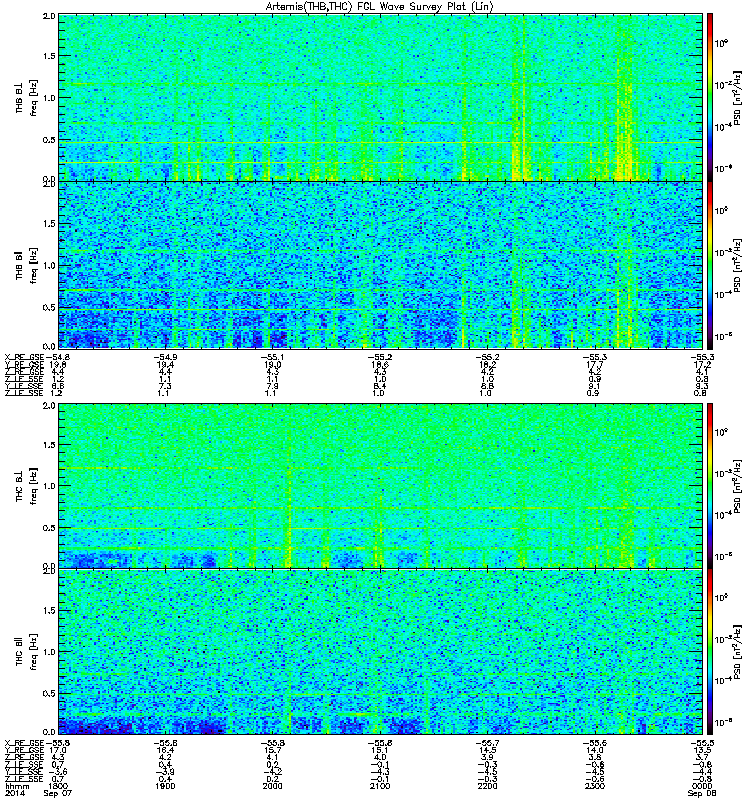
Task: Click the THB Y_RE_GSE value '17.7'
Action: point(594,364)
